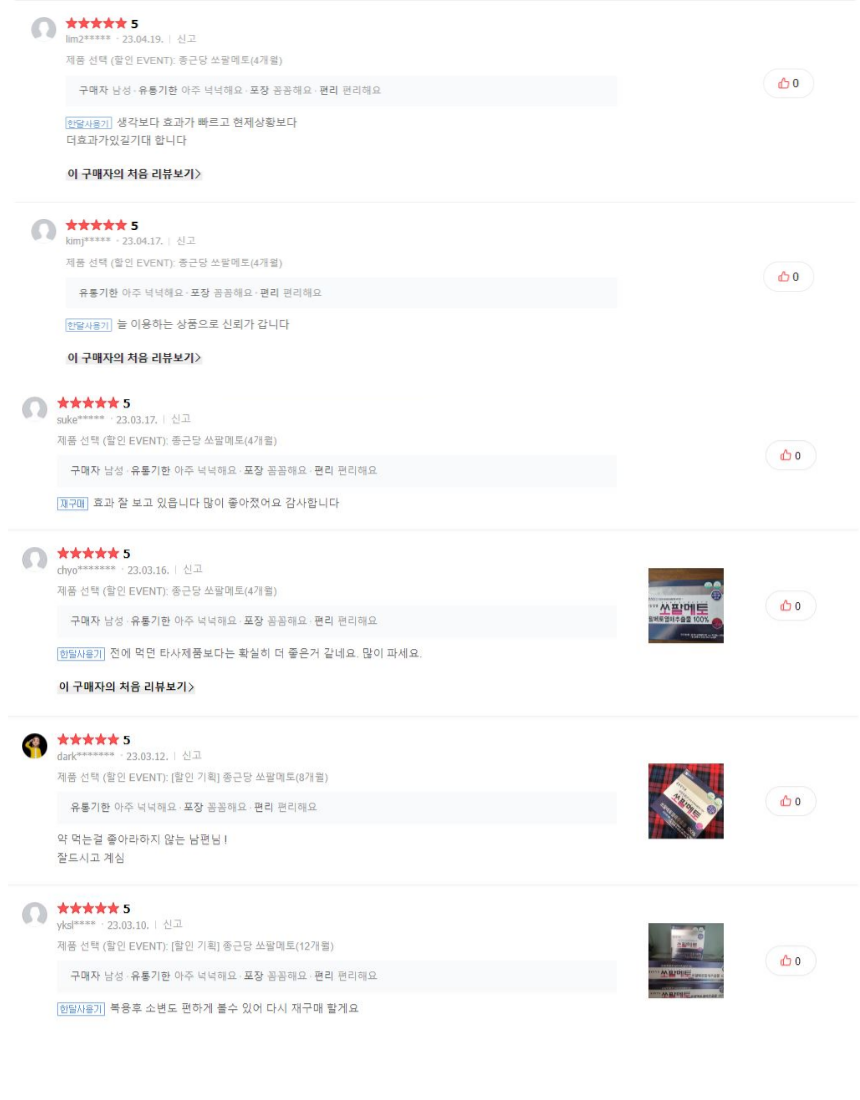Expand first review link for lim2*****
Screen dimensions: 860x1100
134,174
